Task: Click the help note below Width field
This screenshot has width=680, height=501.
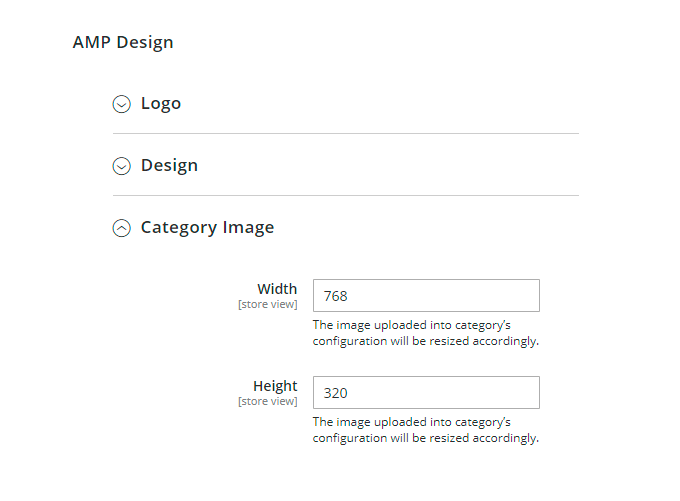Action: 426,332
